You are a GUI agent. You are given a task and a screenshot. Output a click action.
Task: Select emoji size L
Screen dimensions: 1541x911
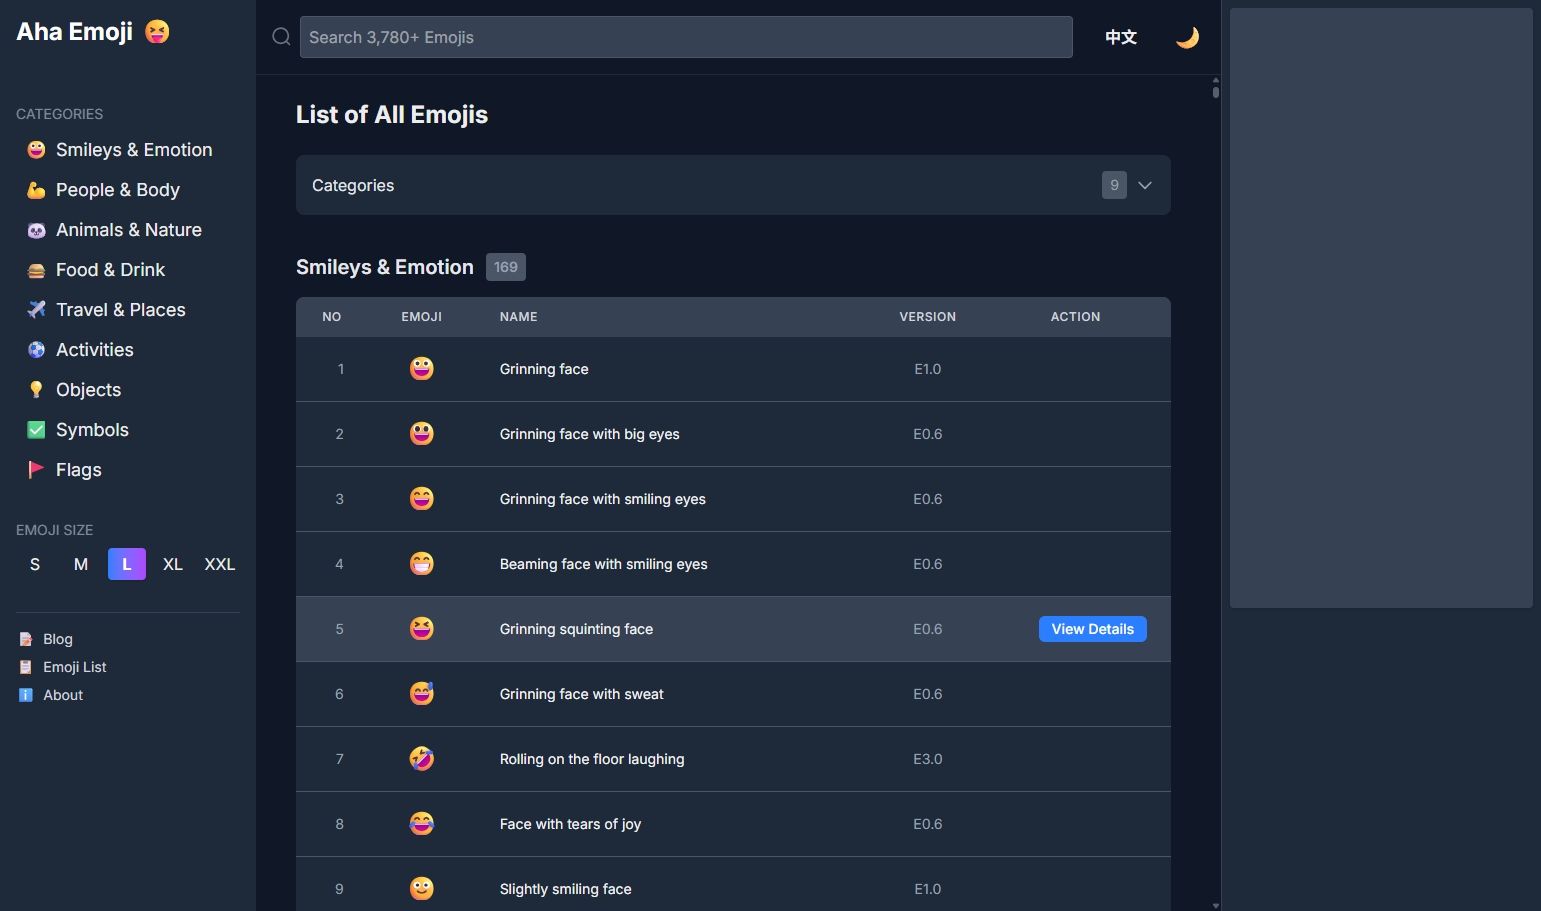pos(127,564)
